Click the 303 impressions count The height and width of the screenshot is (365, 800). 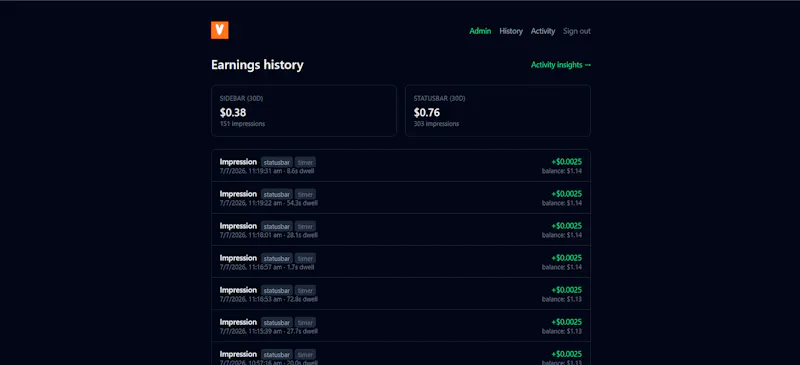[436, 124]
